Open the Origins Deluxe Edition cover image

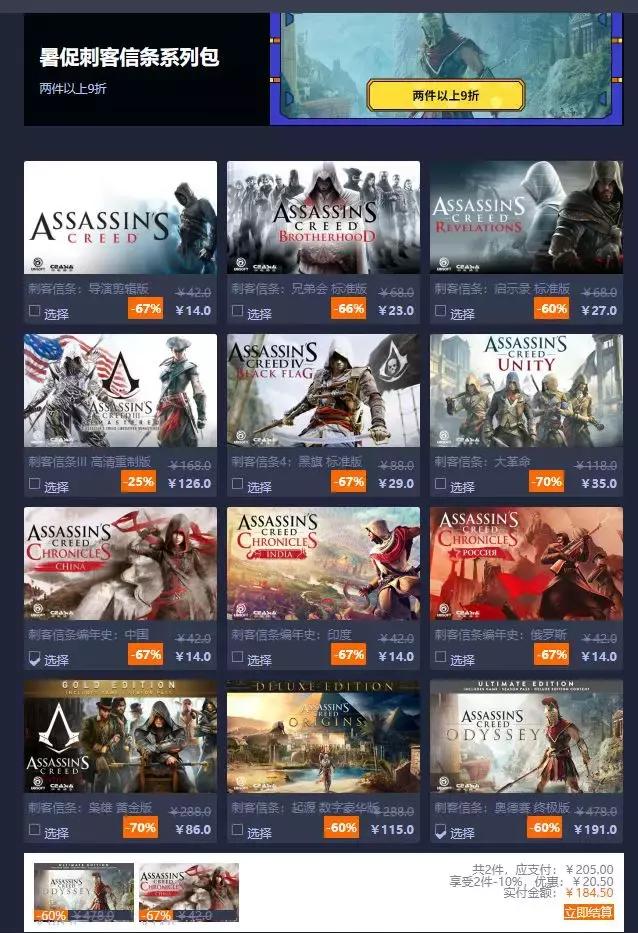(x=323, y=736)
